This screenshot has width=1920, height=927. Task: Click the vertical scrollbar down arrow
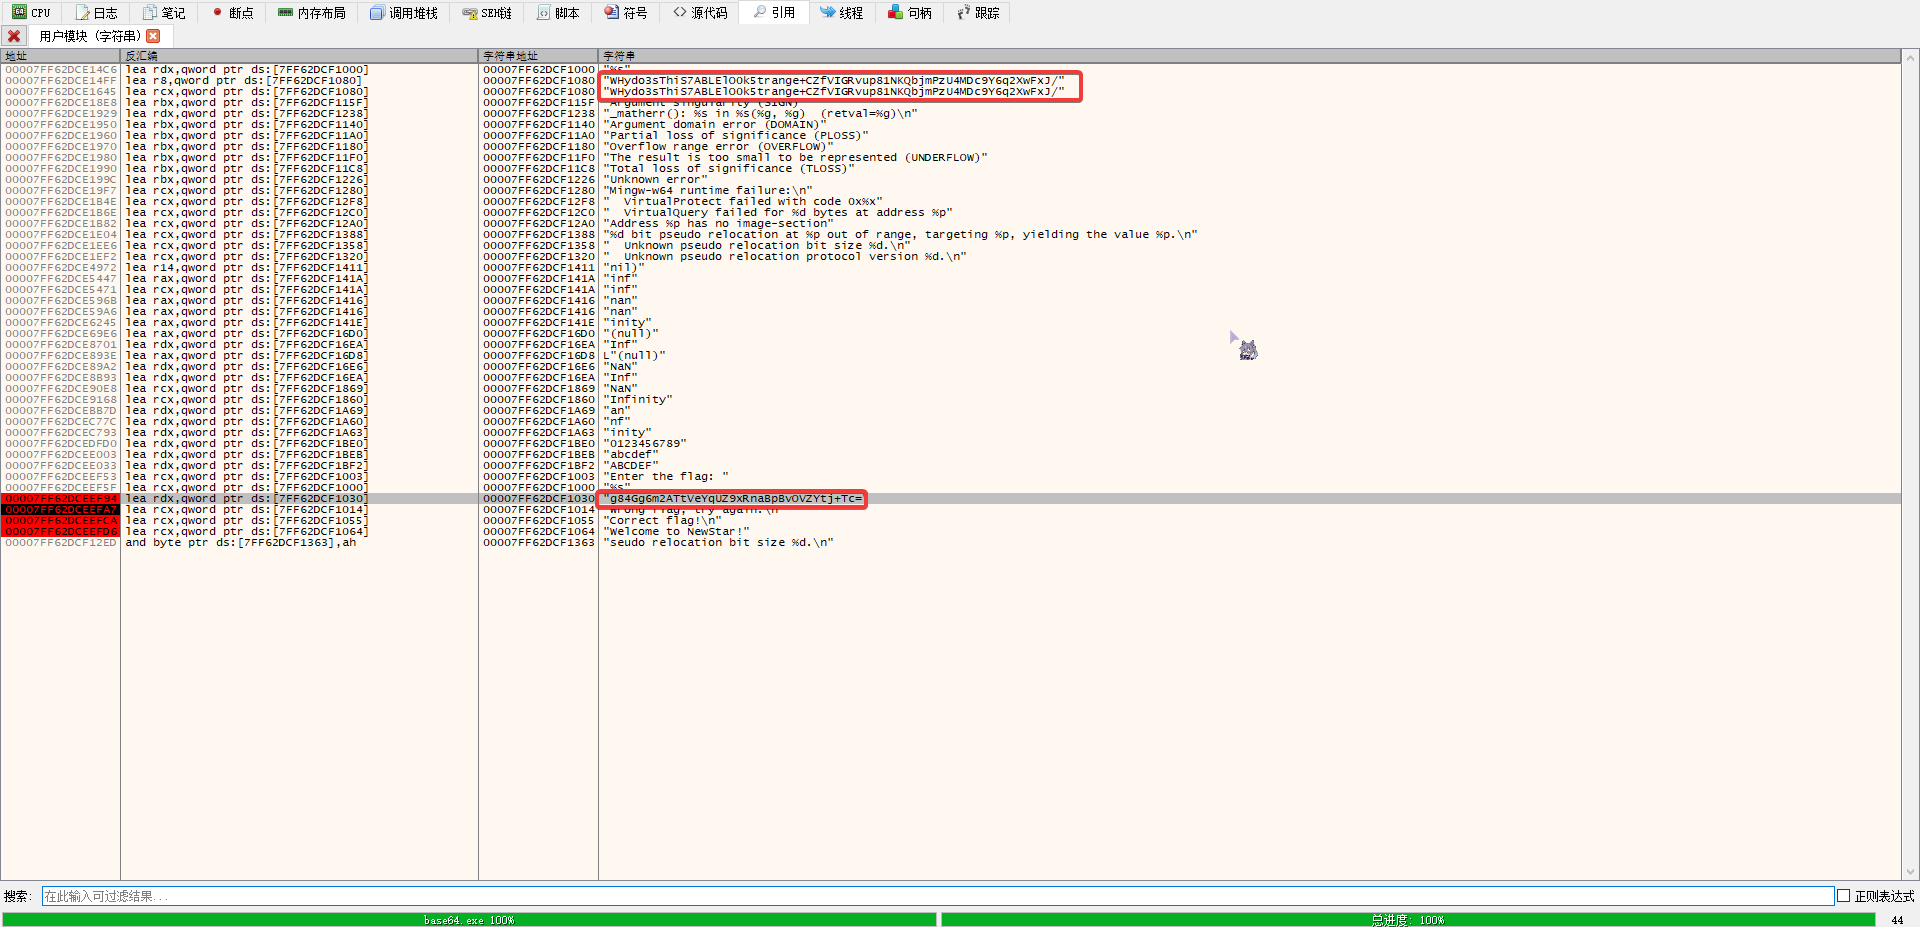tap(1911, 872)
